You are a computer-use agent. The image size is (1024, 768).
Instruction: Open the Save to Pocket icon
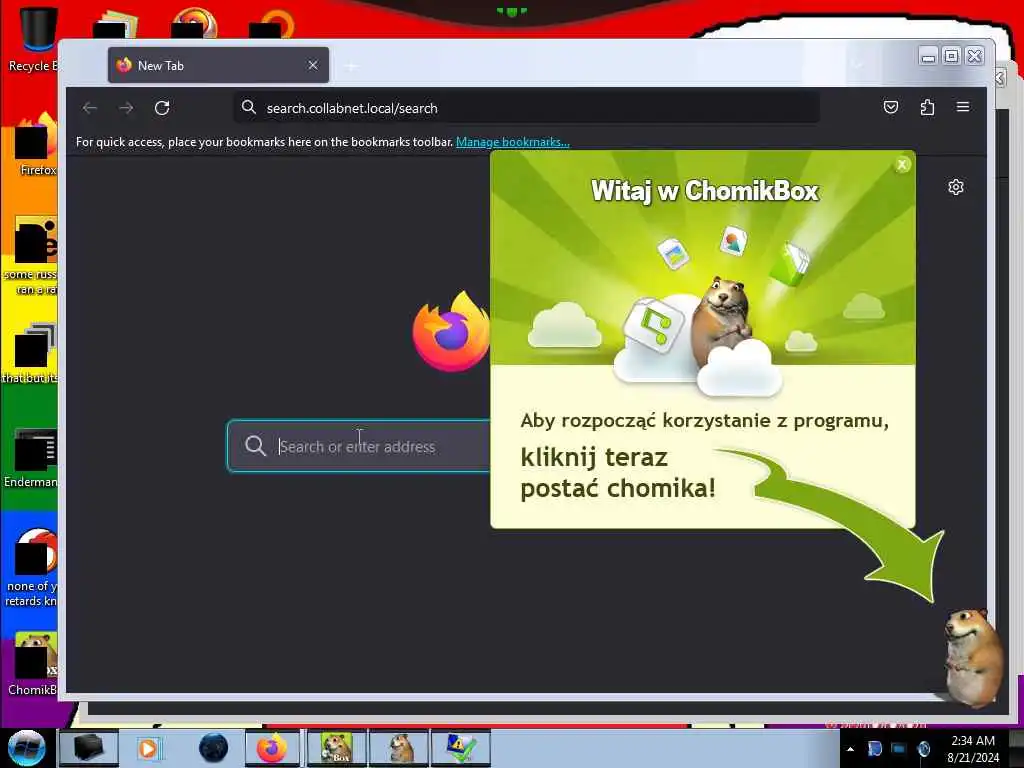coord(891,107)
